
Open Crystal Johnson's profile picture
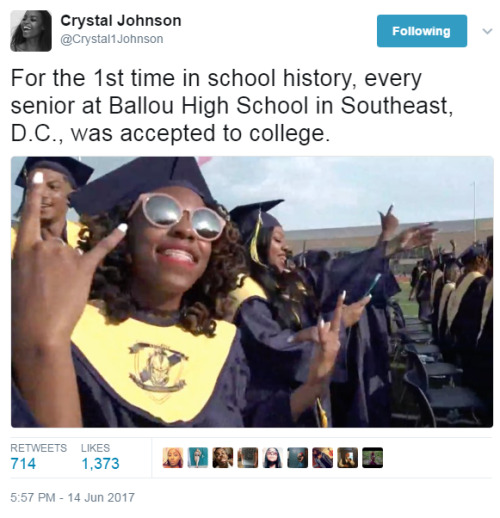coord(31,31)
